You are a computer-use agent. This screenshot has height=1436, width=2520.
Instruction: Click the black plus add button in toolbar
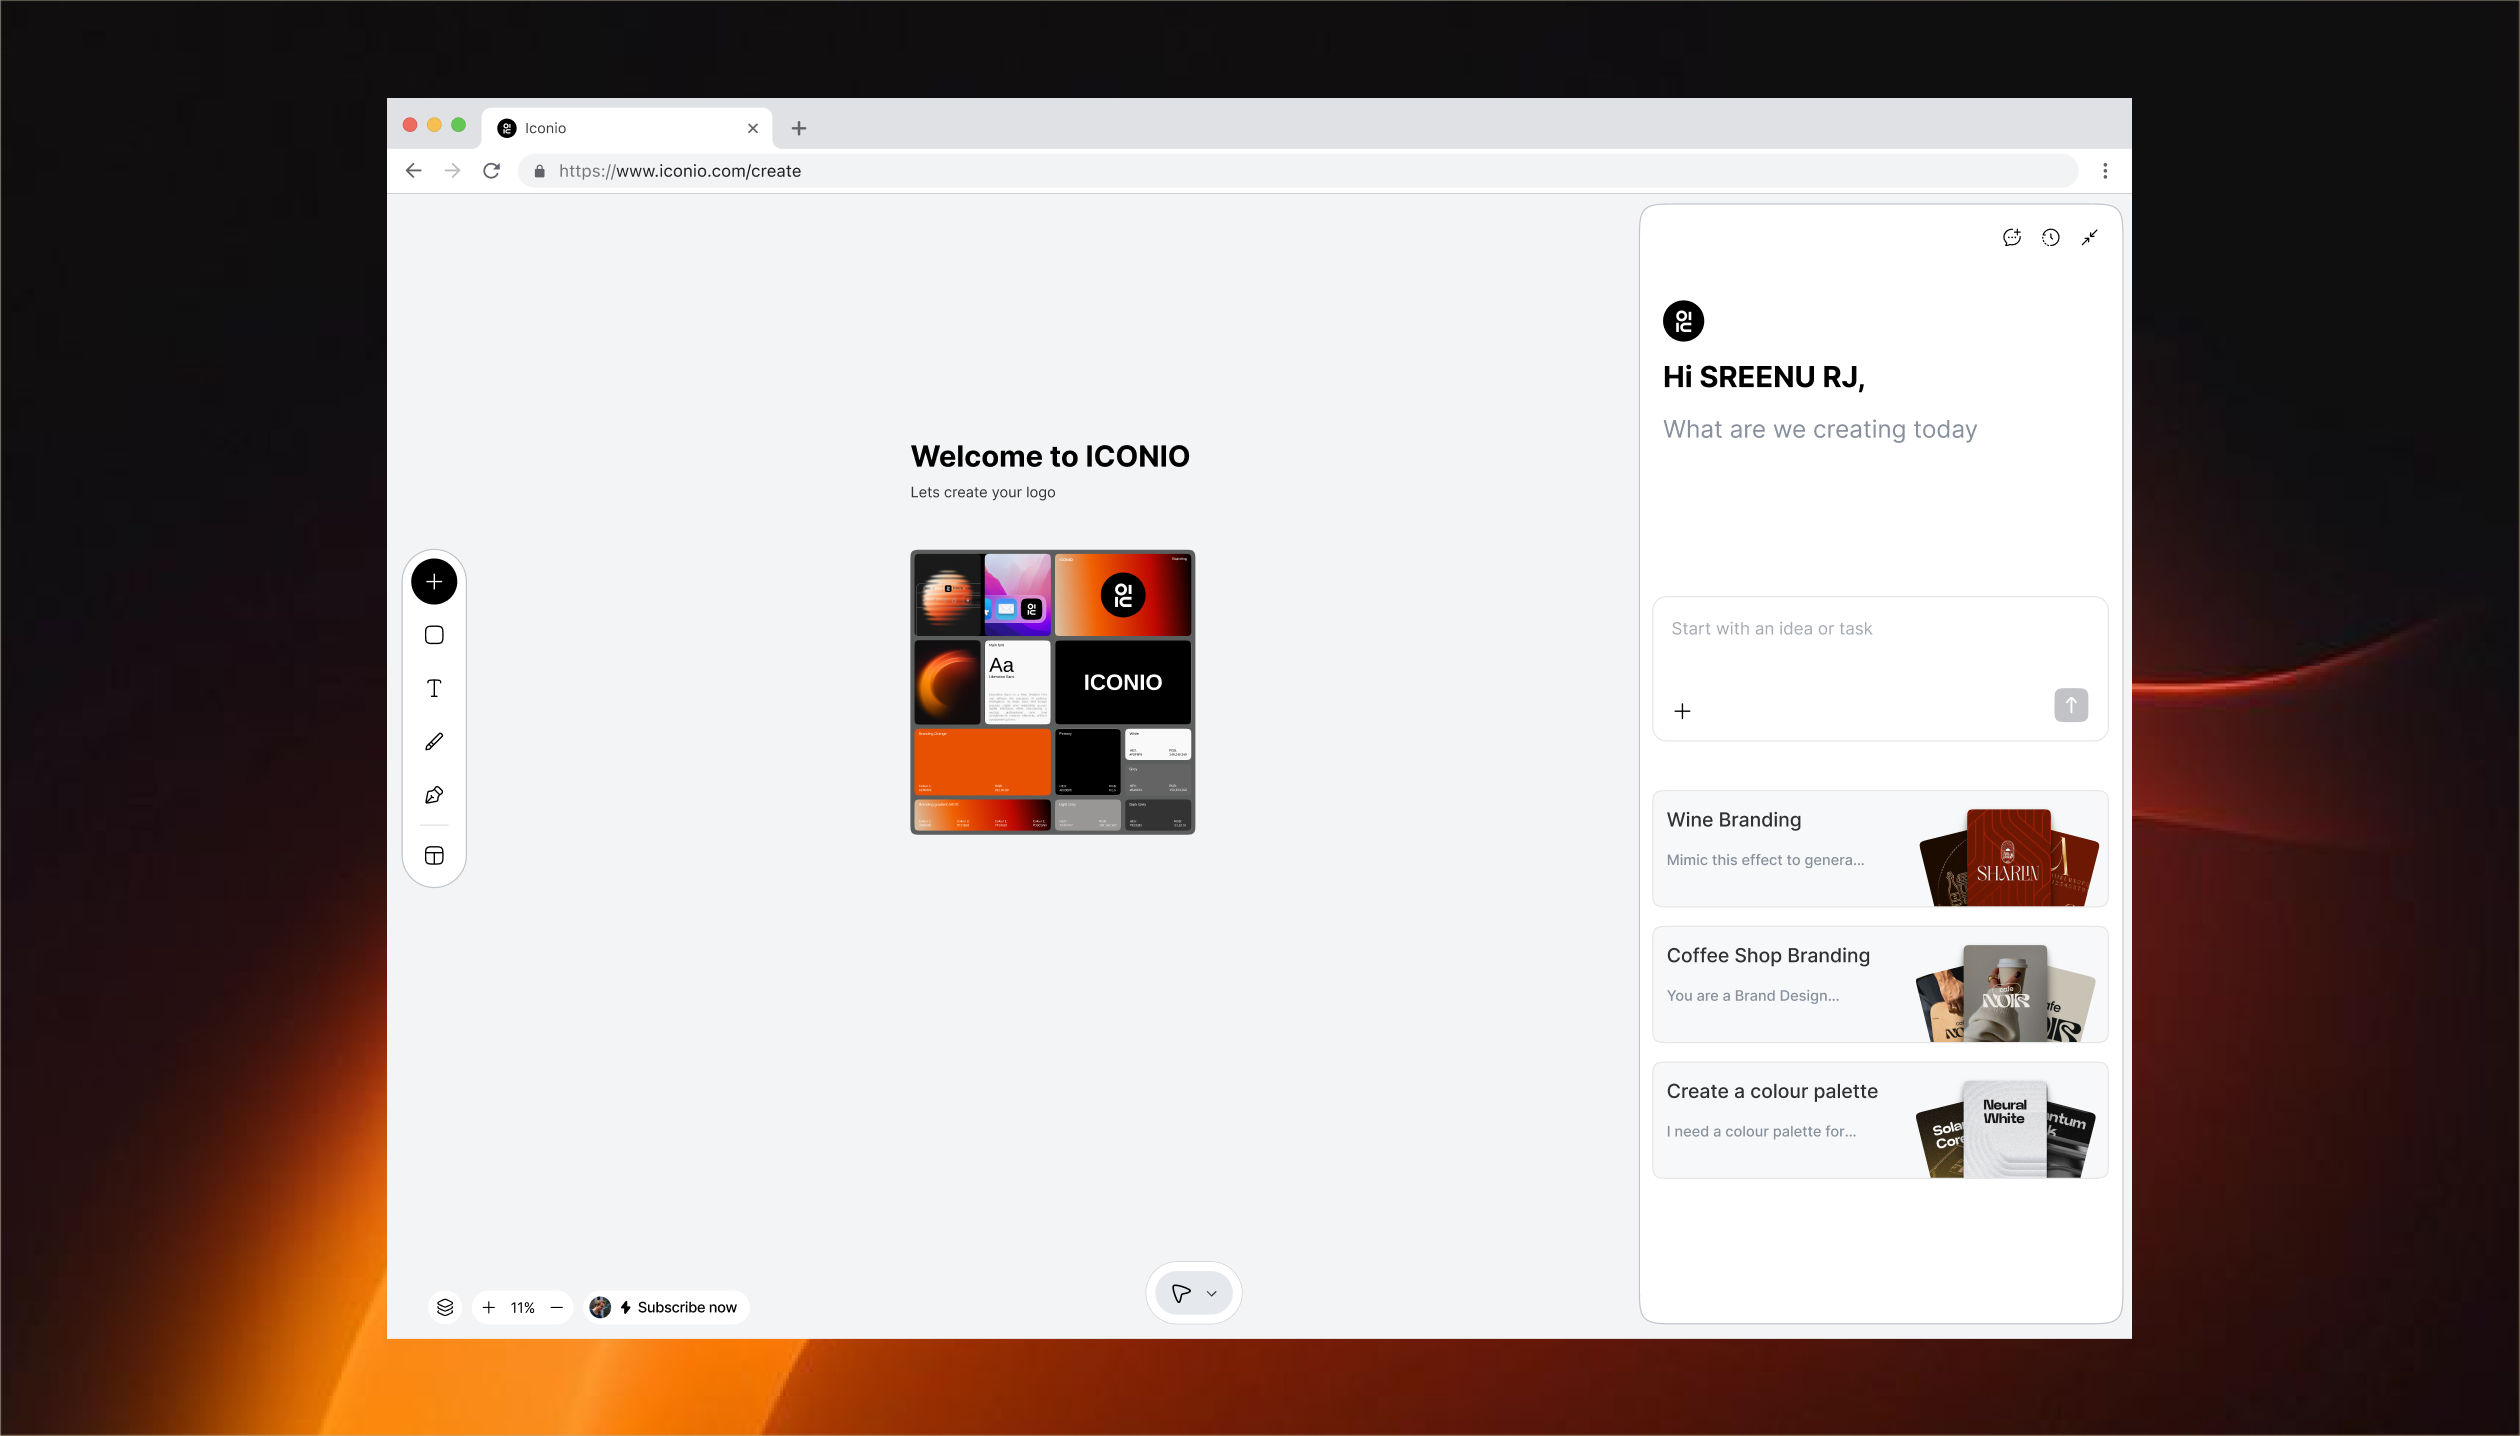coord(434,582)
